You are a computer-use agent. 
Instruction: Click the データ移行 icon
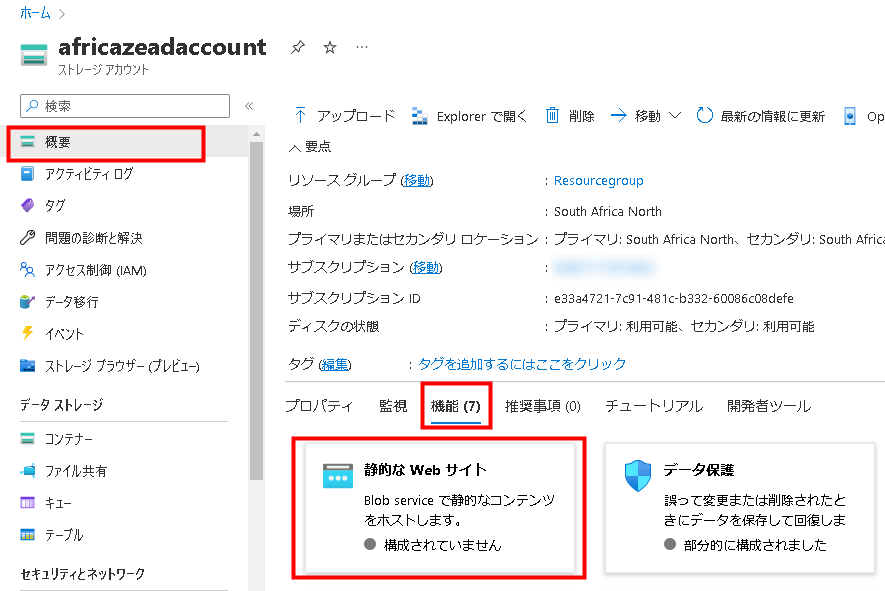point(27,301)
